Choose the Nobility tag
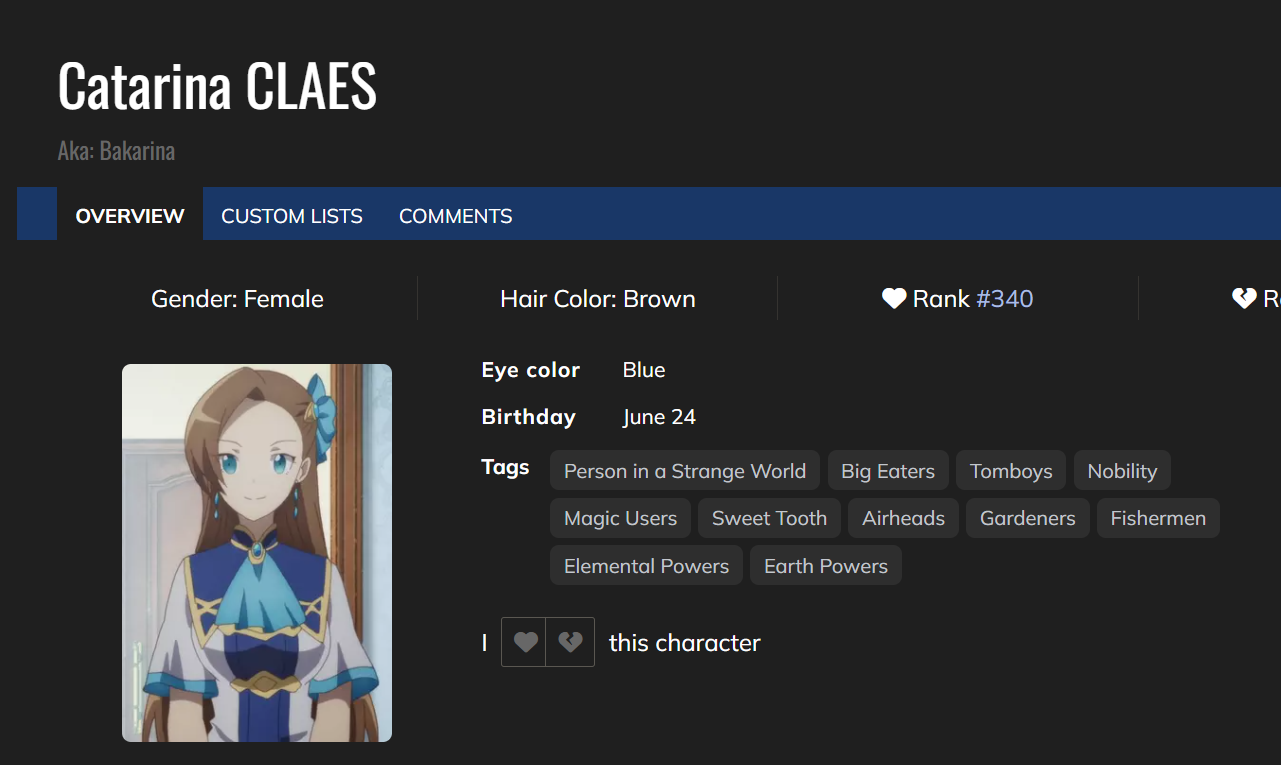The height and width of the screenshot is (765, 1281). 1122,471
